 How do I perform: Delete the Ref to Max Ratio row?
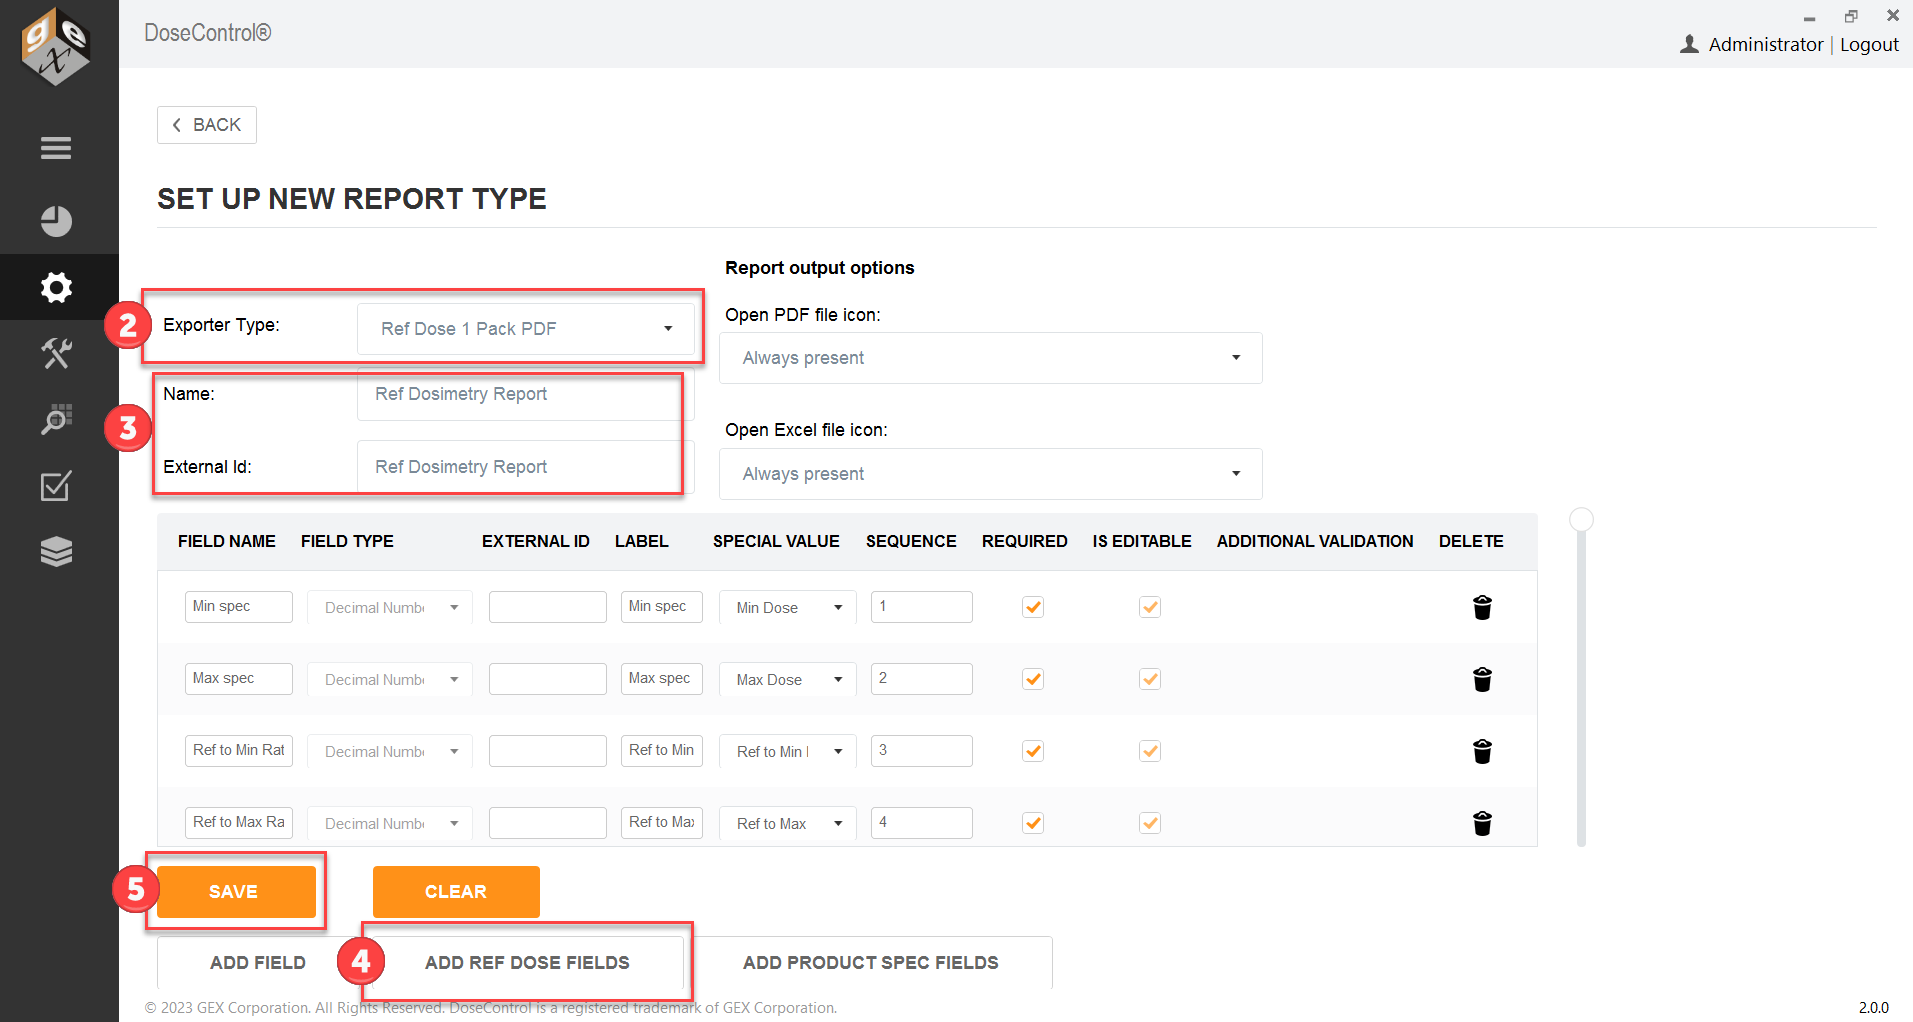(x=1482, y=823)
